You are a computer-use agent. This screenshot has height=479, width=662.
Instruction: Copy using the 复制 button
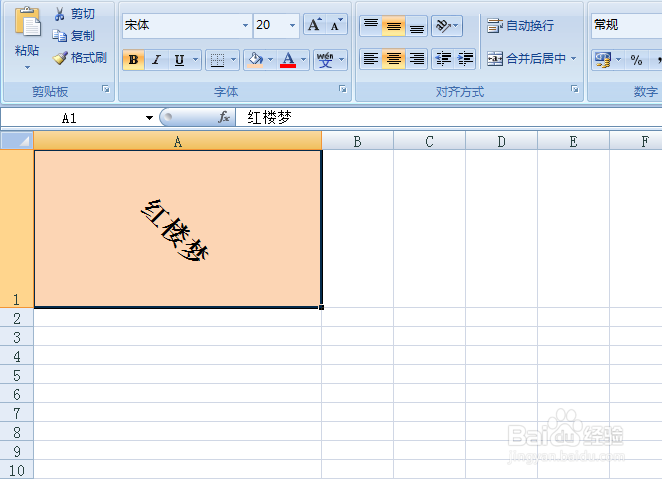coord(73,36)
